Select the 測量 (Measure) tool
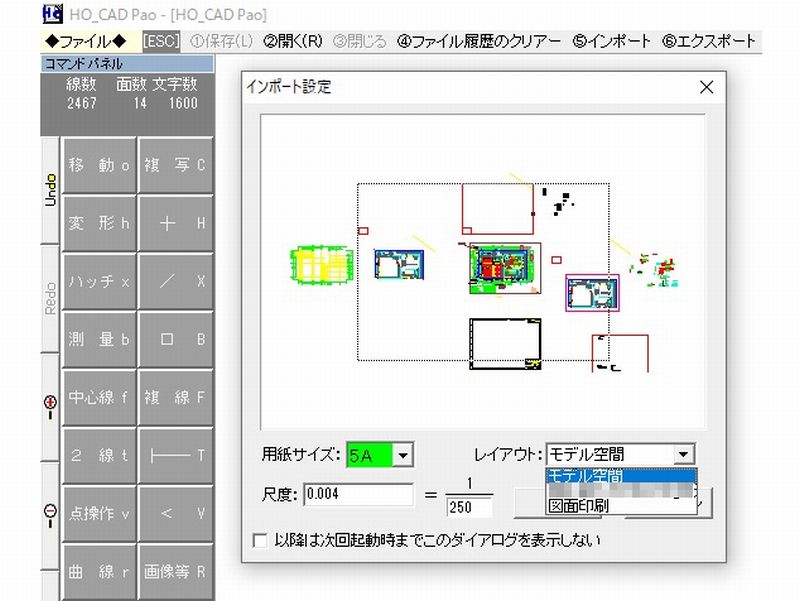 [99, 340]
